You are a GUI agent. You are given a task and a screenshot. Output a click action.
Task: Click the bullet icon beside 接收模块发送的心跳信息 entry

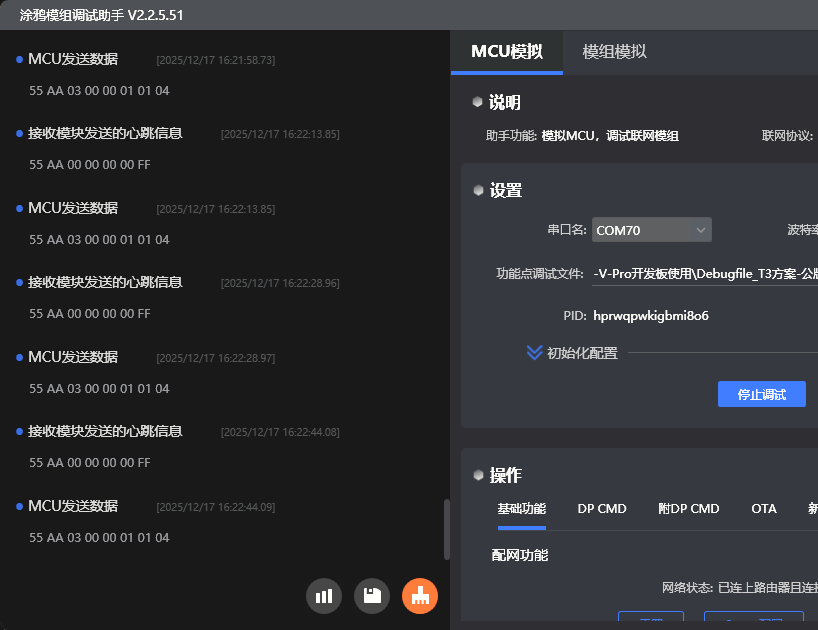tap(18, 133)
